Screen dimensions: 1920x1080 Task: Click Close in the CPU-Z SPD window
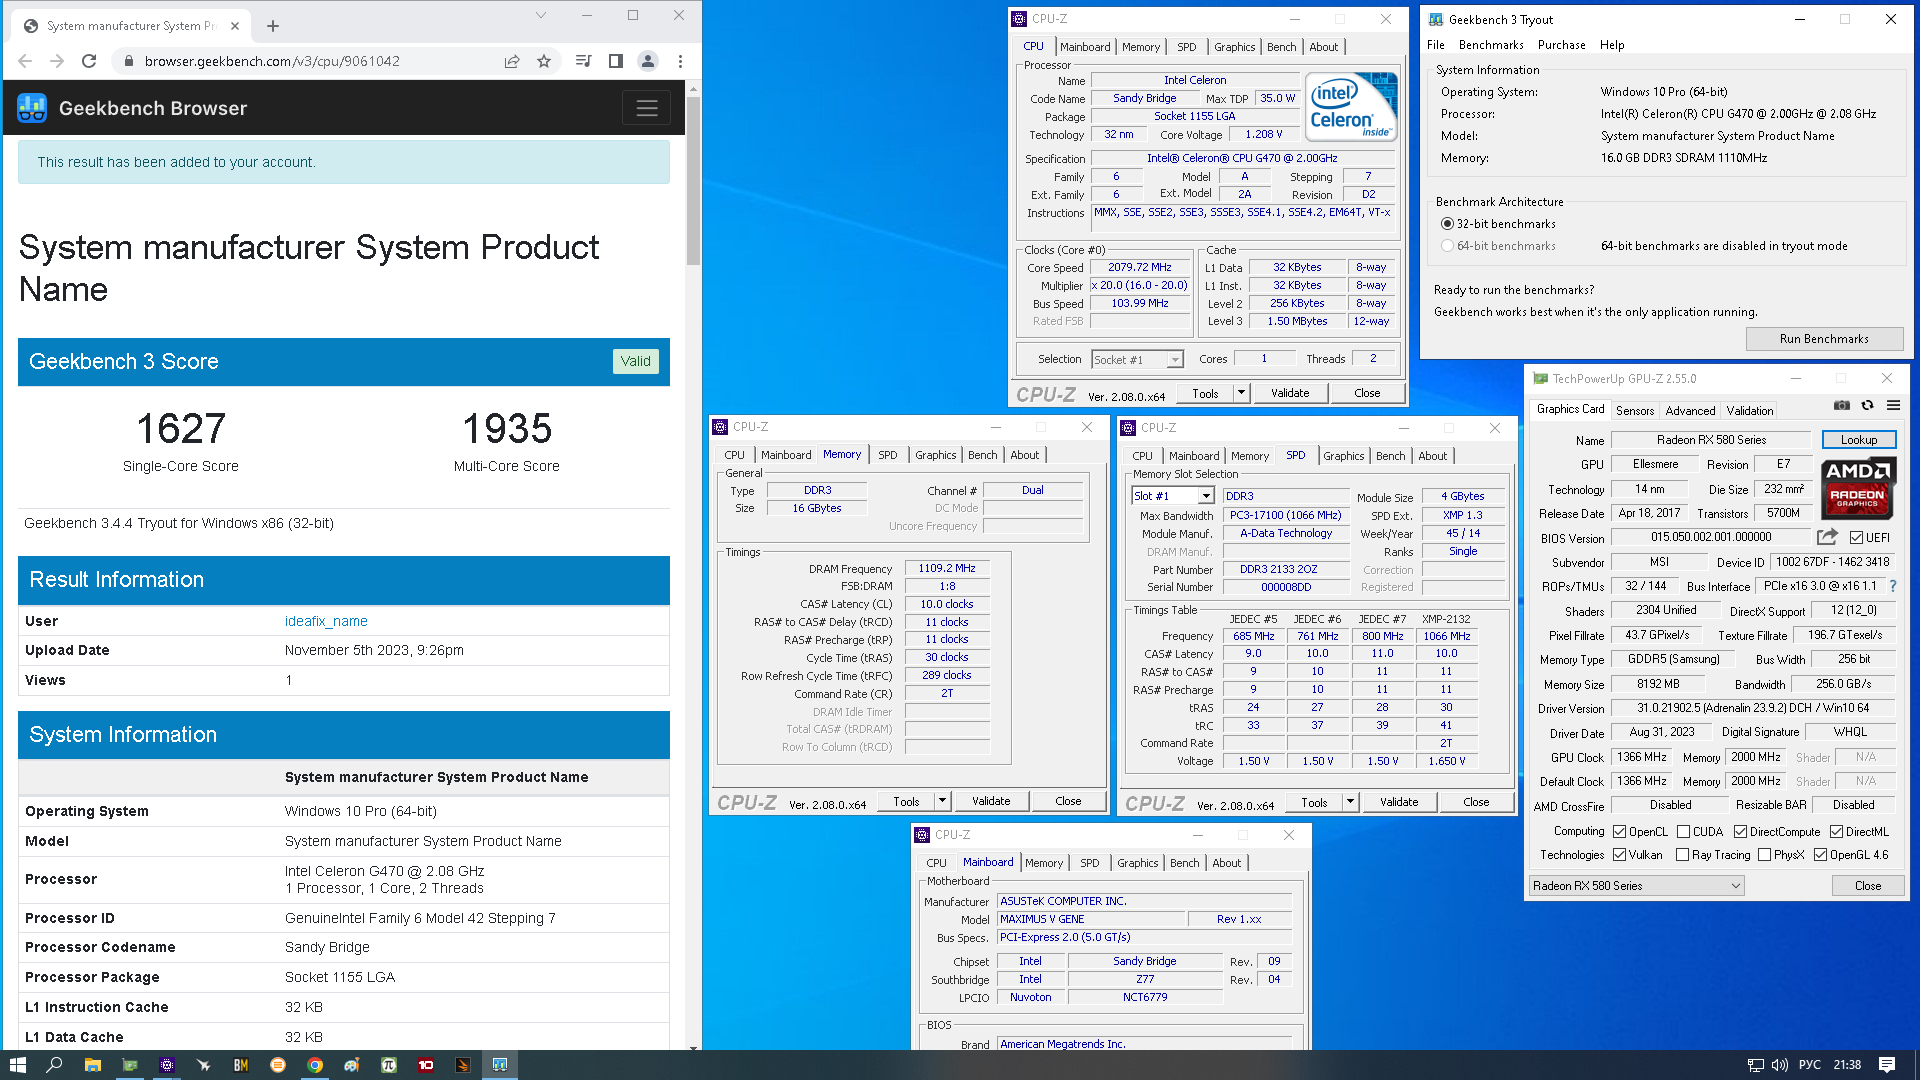click(x=1475, y=802)
